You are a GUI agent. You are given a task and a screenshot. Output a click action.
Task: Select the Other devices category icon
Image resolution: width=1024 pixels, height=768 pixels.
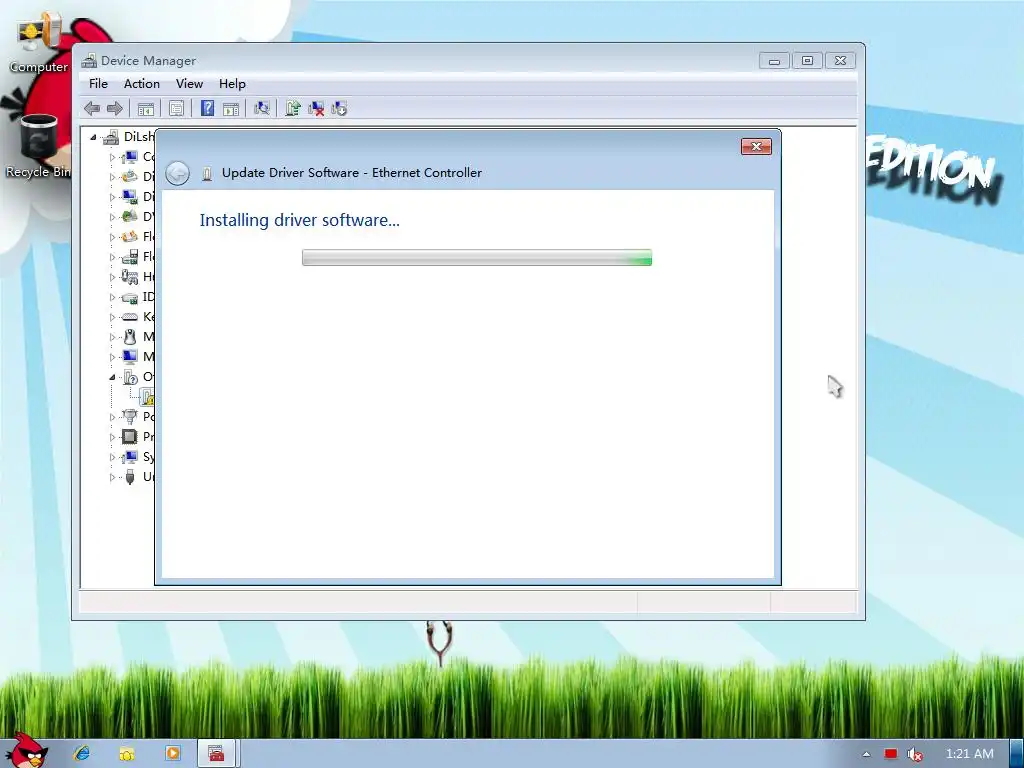130,377
